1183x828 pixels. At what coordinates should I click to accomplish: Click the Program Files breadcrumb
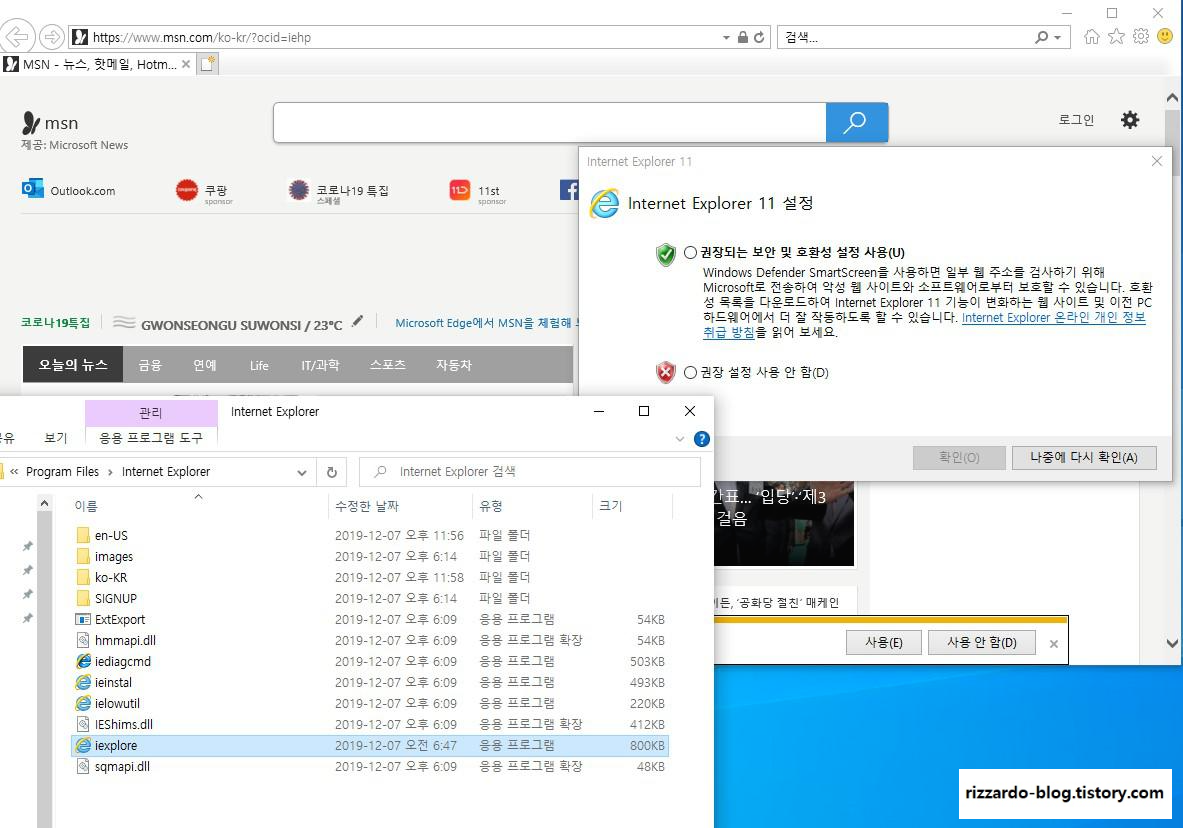(63, 472)
